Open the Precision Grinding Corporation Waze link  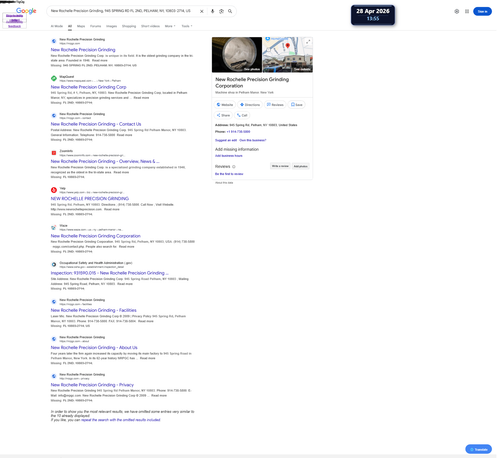[x=96, y=236]
